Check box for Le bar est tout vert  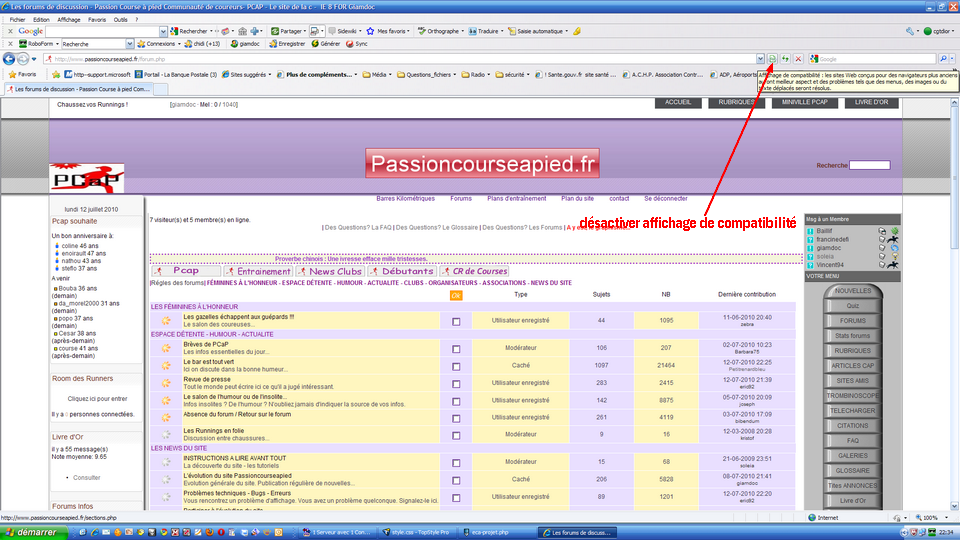point(456,367)
